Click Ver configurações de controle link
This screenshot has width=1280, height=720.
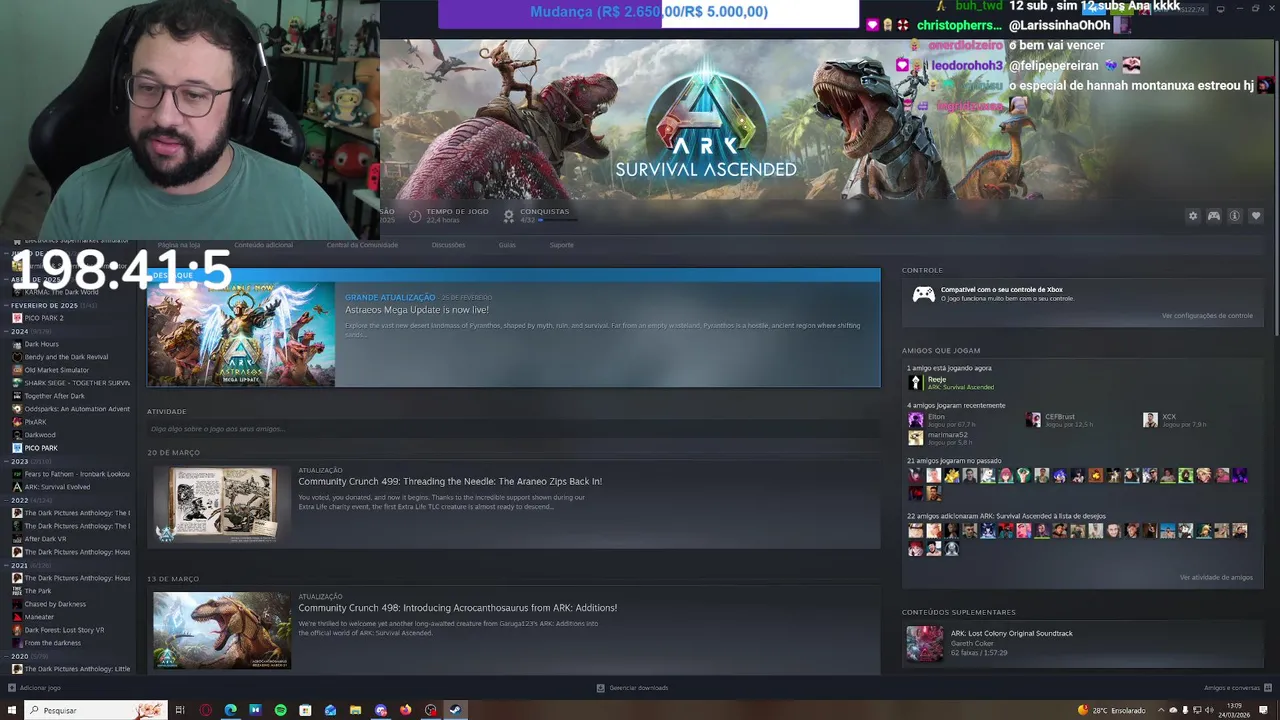pyautogui.click(x=1207, y=316)
